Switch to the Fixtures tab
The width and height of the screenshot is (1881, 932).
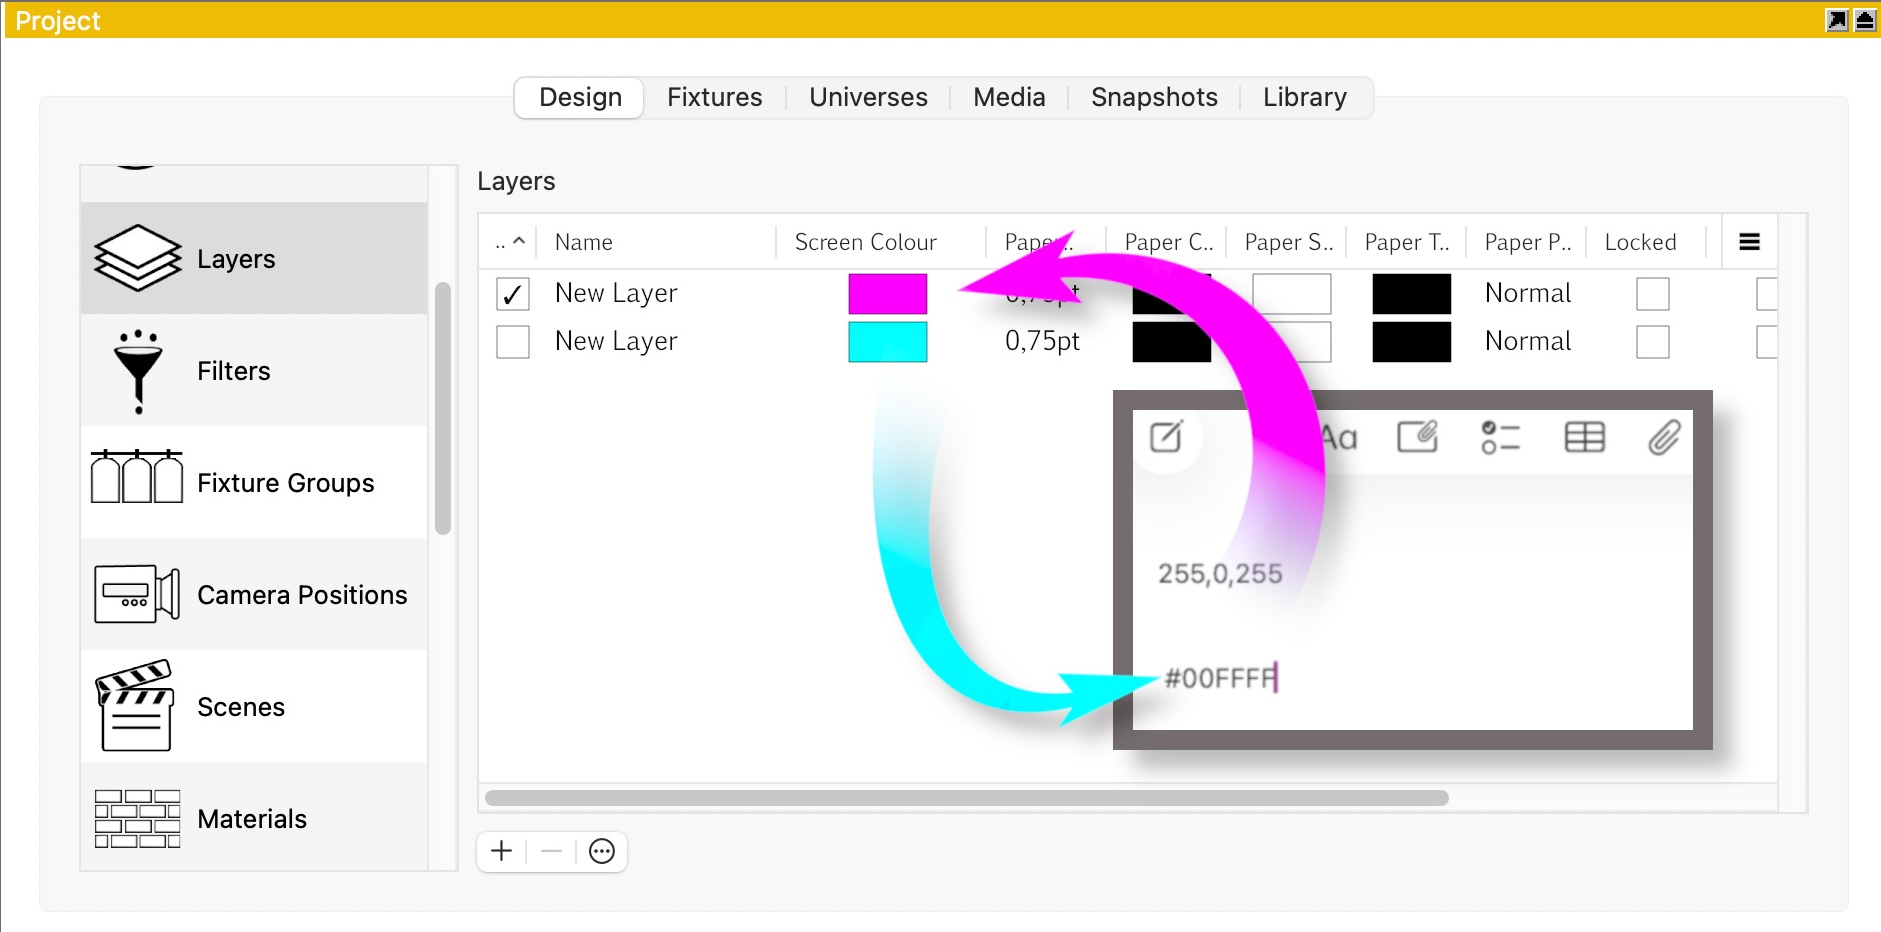click(x=714, y=97)
